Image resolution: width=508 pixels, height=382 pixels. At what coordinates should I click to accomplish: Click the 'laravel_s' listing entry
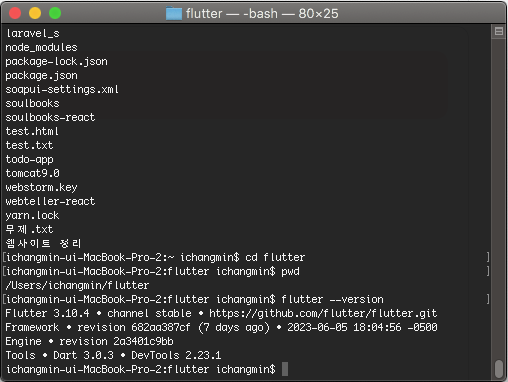tap(33, 33)
